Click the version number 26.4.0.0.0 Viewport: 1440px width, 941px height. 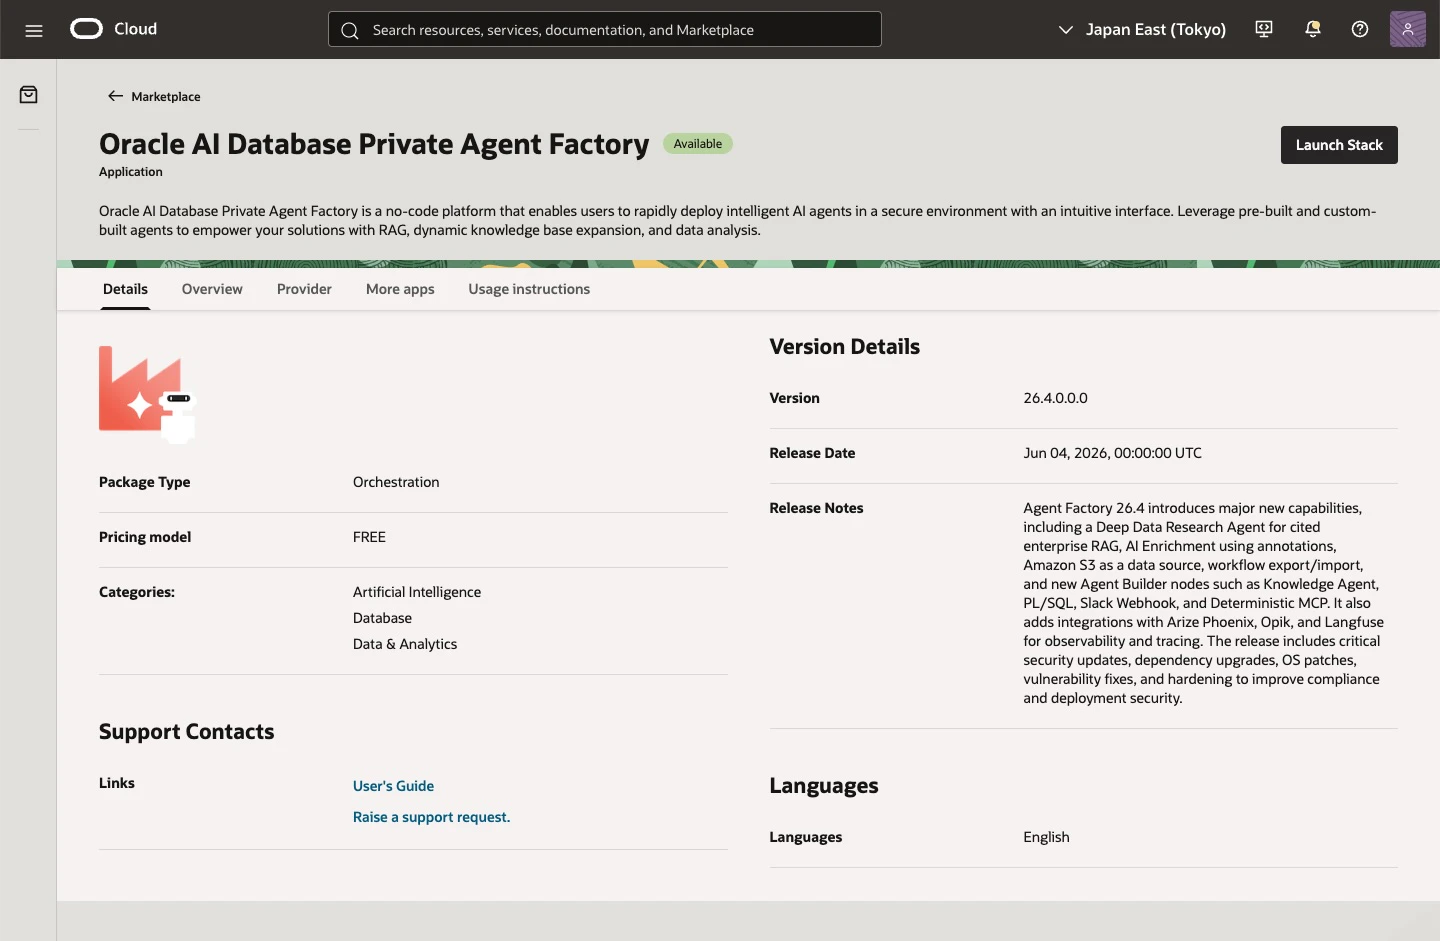click(1055, 398)
